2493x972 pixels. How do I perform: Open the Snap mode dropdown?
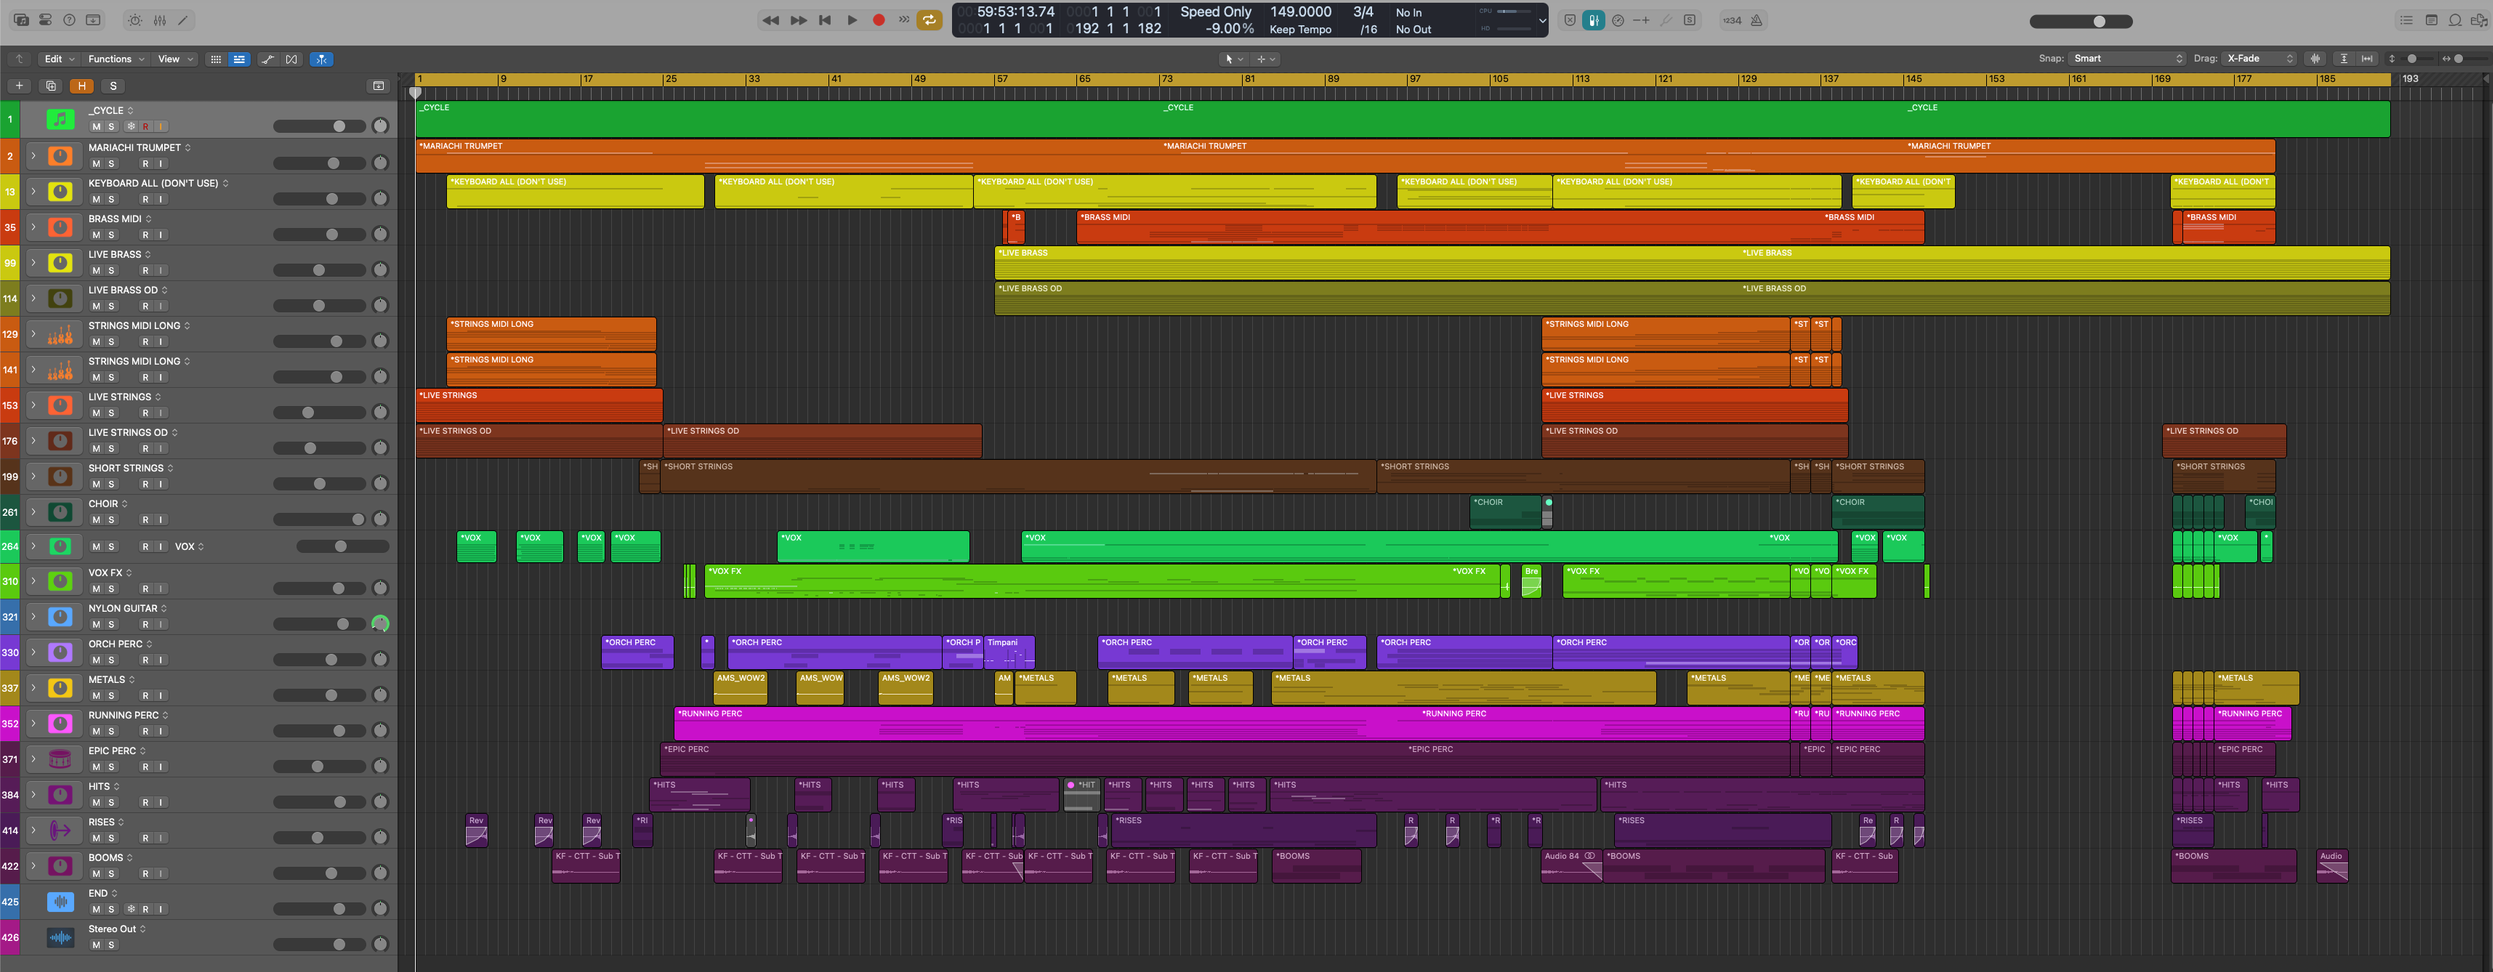(2127, 59)
